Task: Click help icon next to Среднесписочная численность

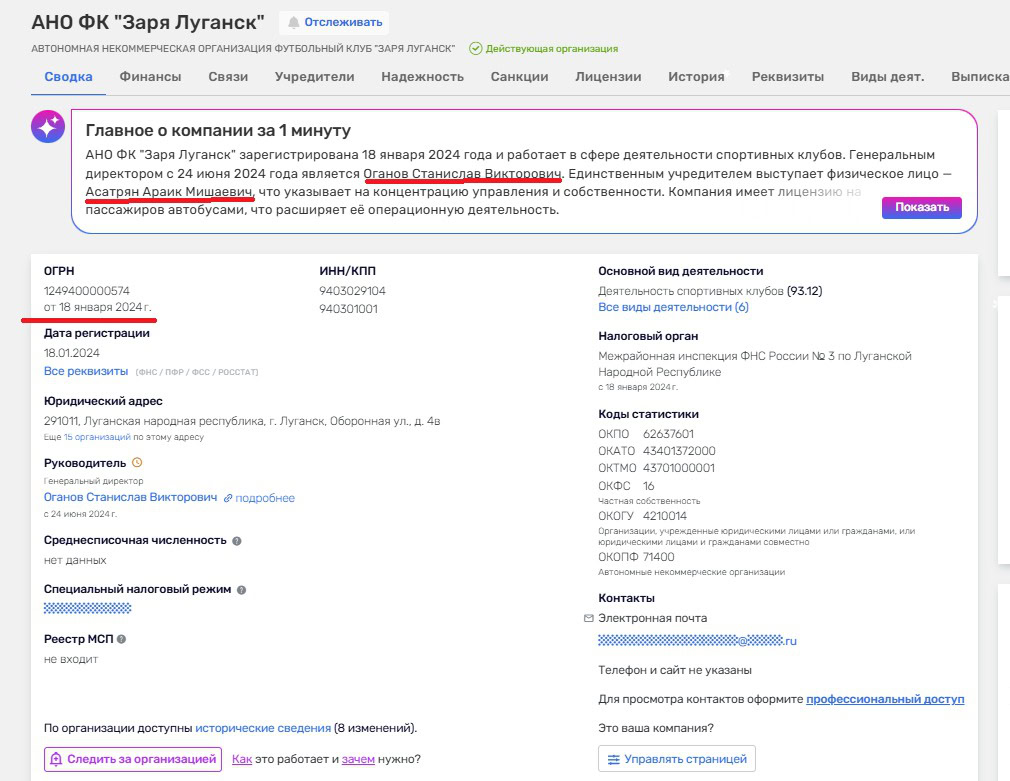Action: click(x=237, y=541)
